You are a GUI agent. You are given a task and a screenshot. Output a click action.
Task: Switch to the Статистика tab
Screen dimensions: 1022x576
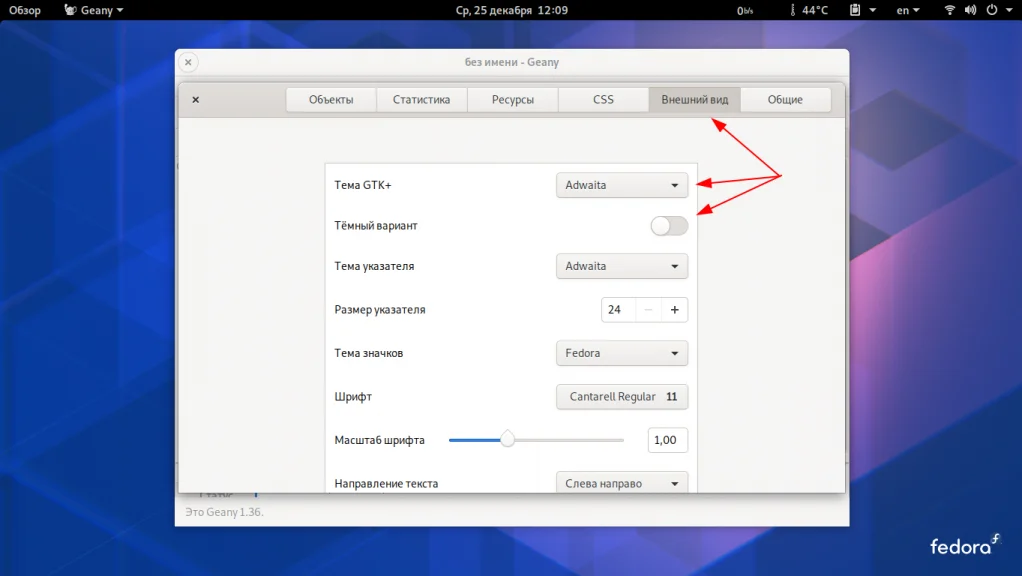(x=421, y=100)
